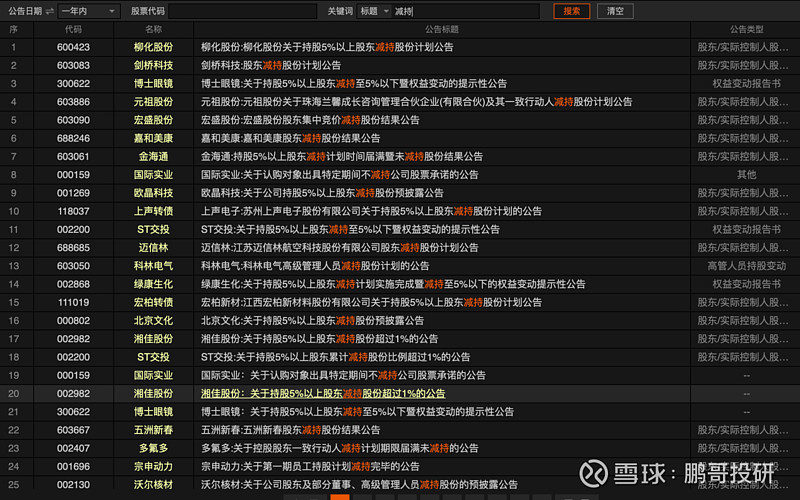This screenshot has width=800, height=500.
Task: Select stock code 603083
Action: click(x=73, y=66)
